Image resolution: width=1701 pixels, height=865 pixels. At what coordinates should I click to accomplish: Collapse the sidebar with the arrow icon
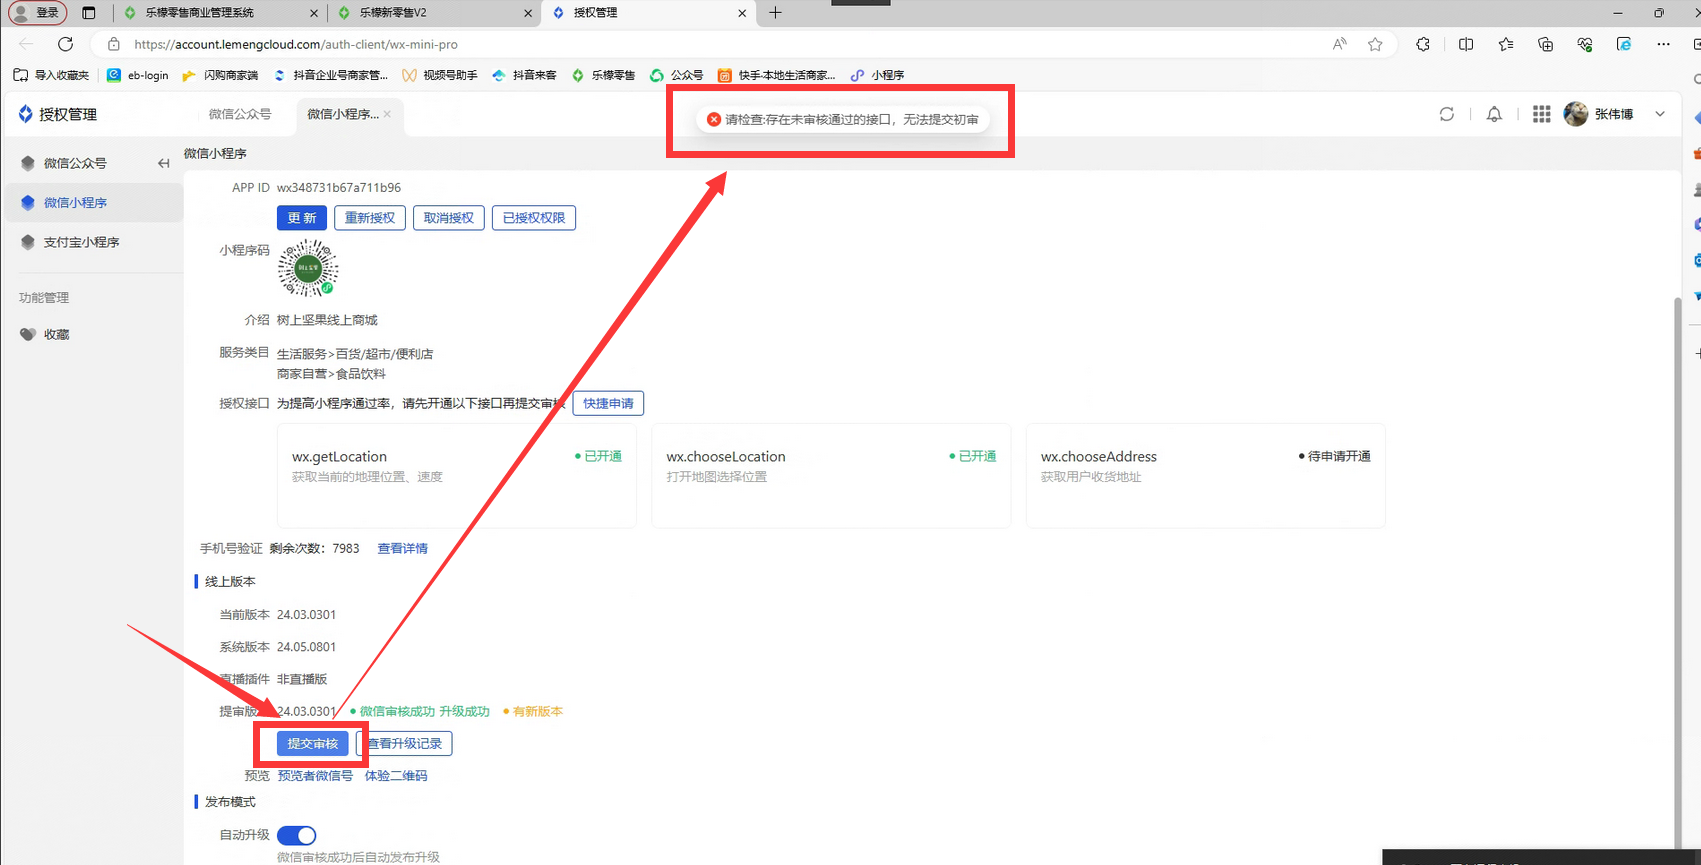[164, 163]
